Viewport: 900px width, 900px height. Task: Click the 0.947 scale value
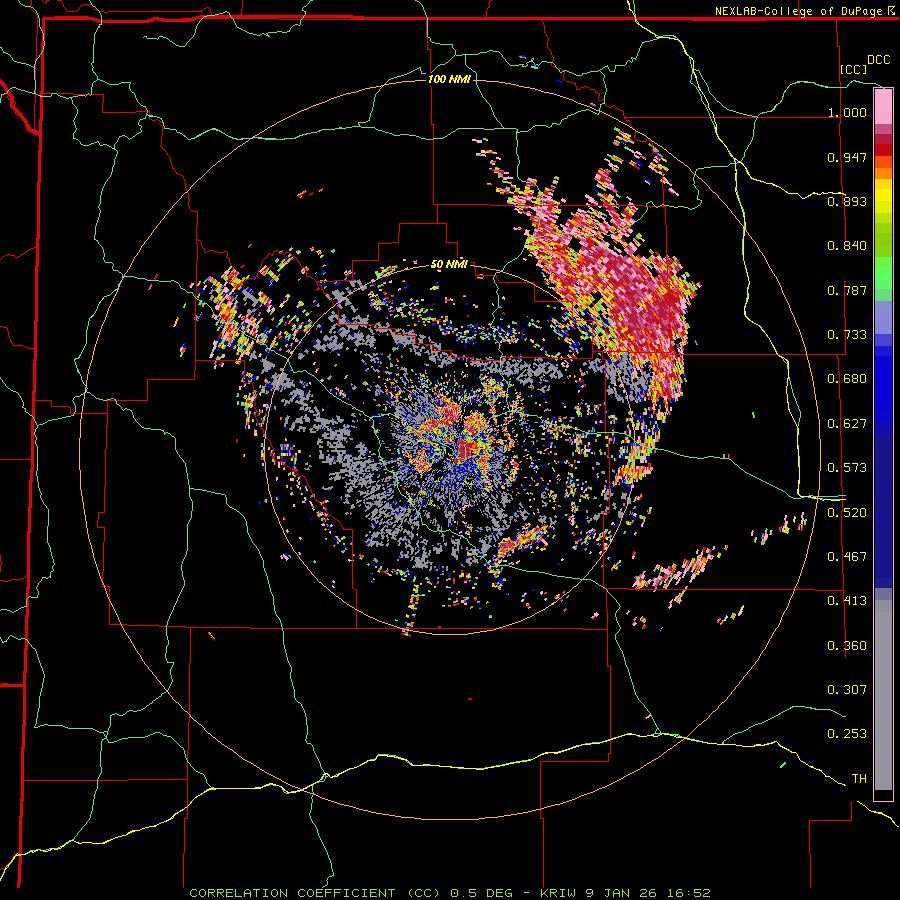[x=847, y=157]
